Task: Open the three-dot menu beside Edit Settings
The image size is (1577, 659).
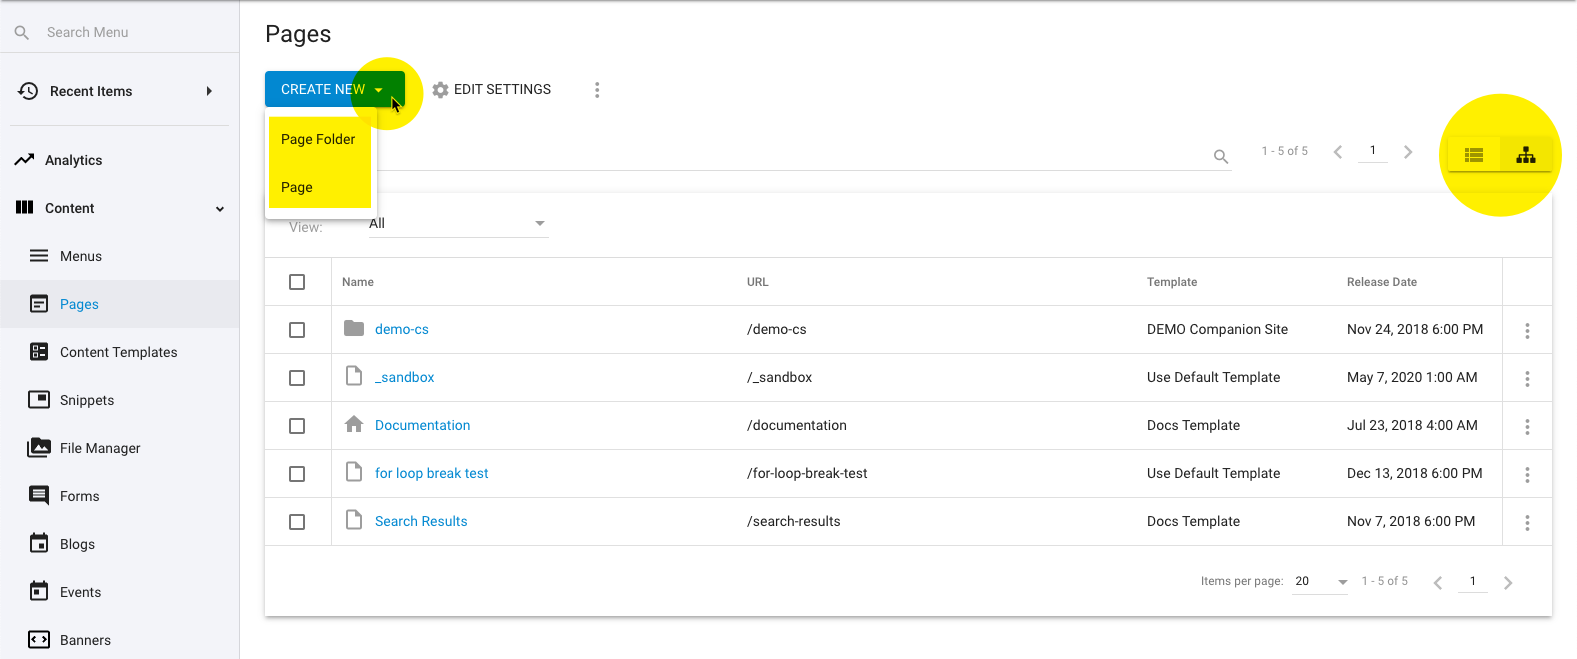Action: pos(597,90)
